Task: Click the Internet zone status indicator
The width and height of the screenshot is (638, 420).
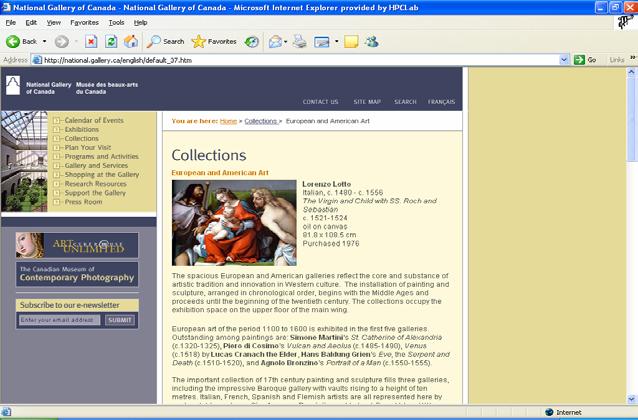Action: click(x=563, y=412)
